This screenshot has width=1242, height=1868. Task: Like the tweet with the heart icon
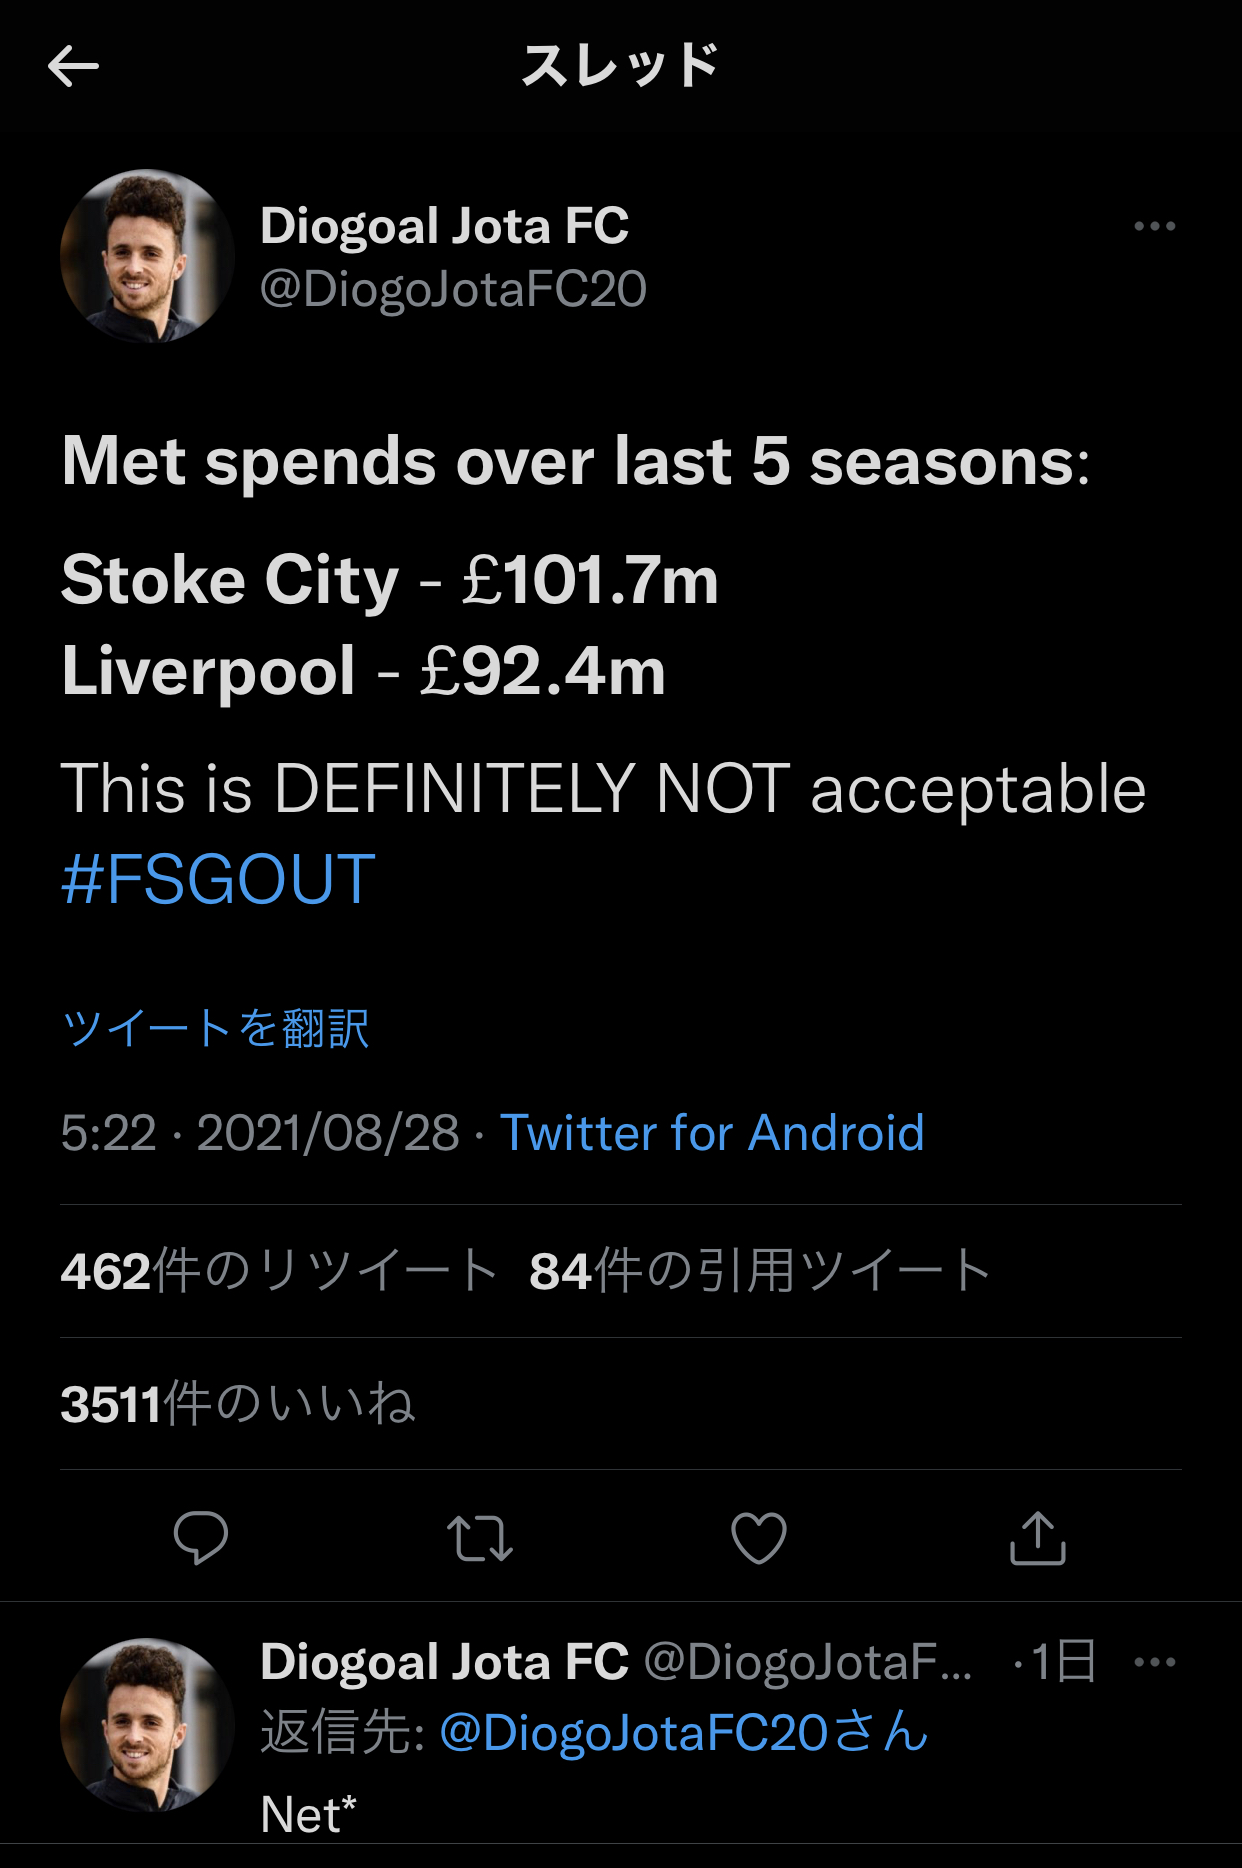[759, 1538]
